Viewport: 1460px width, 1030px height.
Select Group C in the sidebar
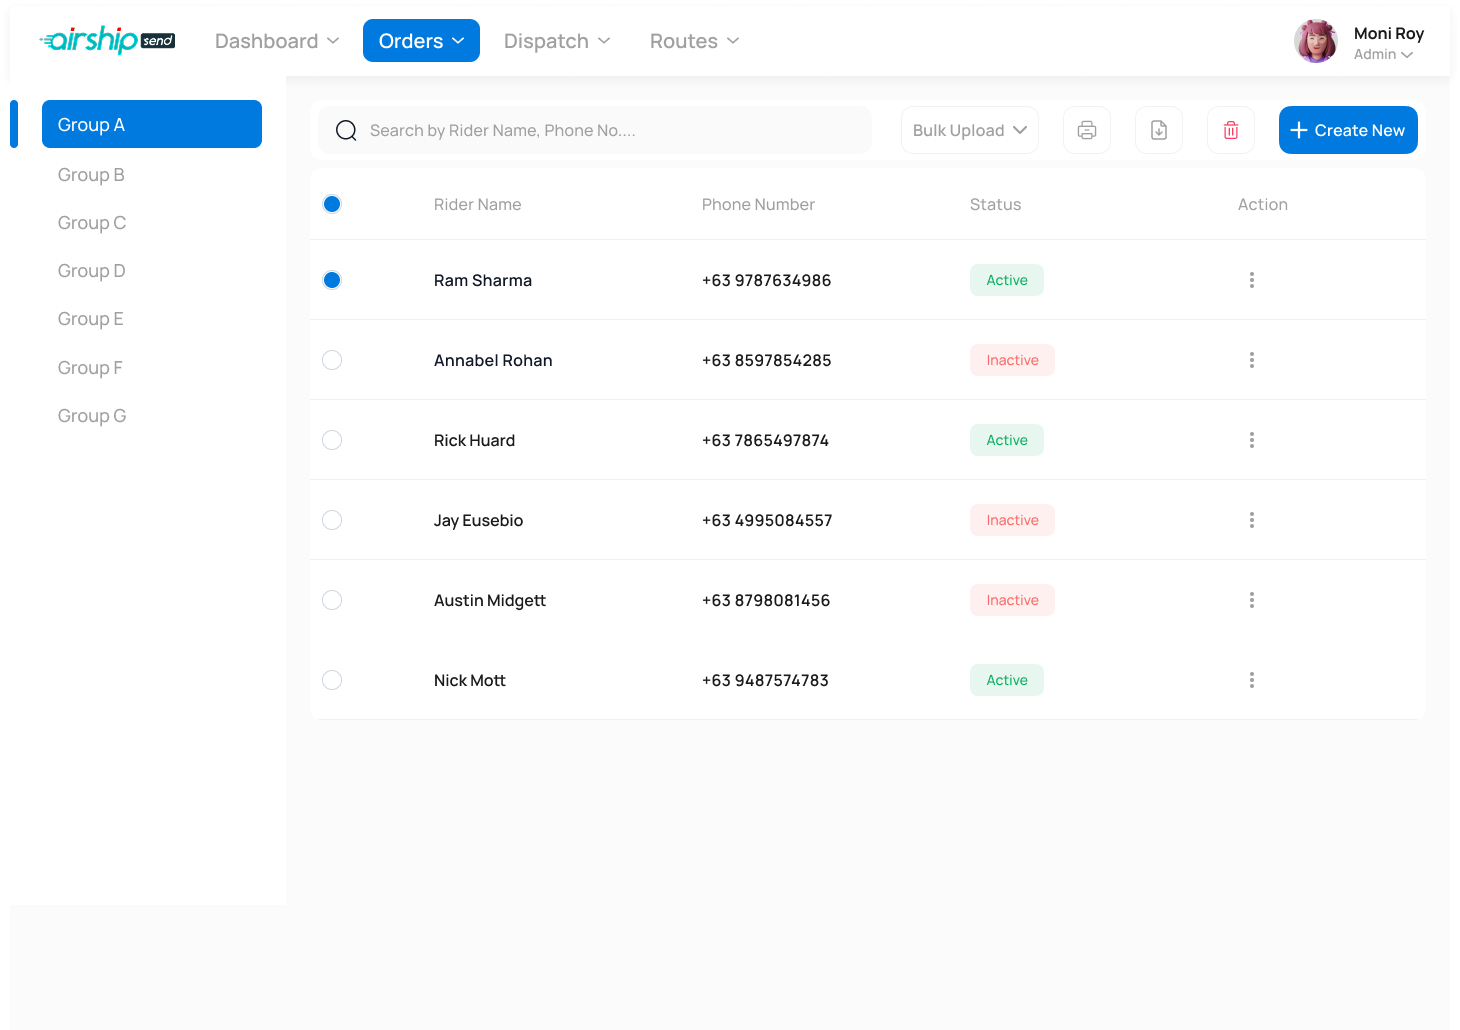[92, 223]
